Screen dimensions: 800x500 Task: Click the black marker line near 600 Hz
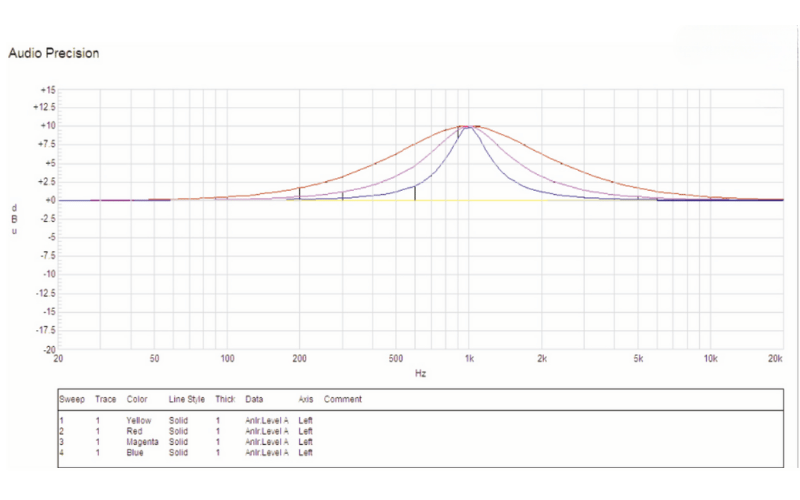pyautogui.click(x=415, y=193)
